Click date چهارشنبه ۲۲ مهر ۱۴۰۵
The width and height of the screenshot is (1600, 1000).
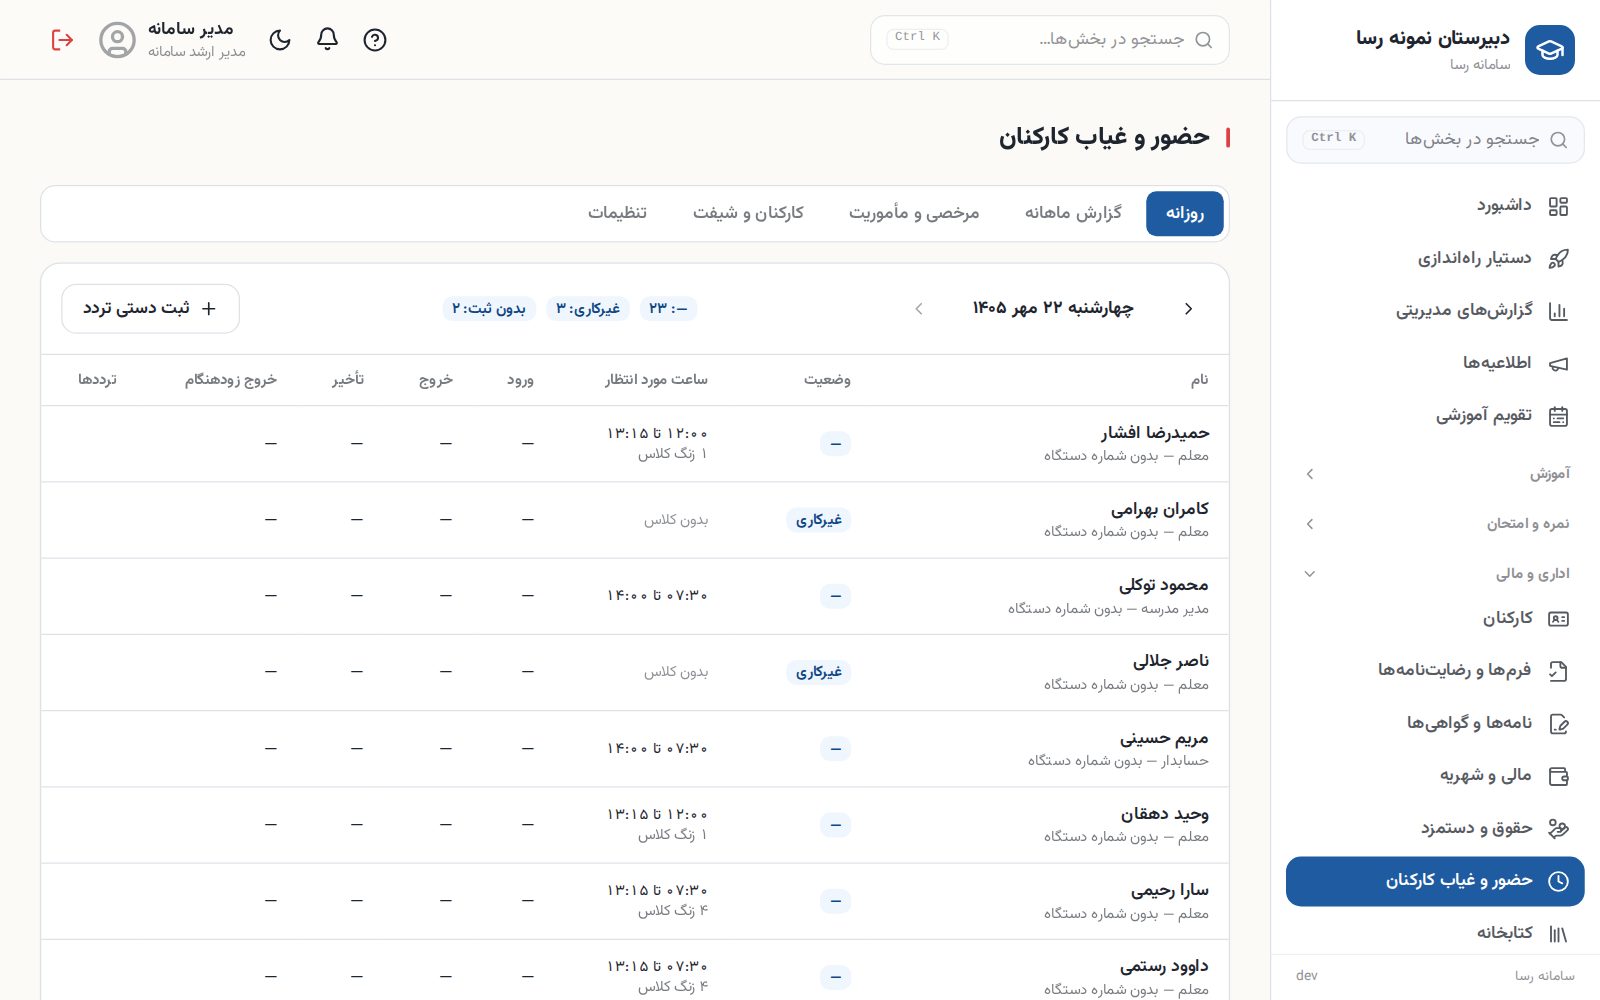(x=1053, y=308)
